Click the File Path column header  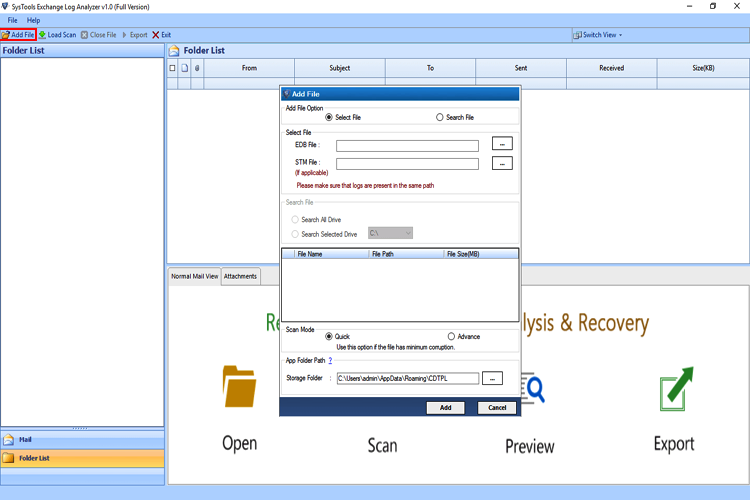click(x=406, y=254)
